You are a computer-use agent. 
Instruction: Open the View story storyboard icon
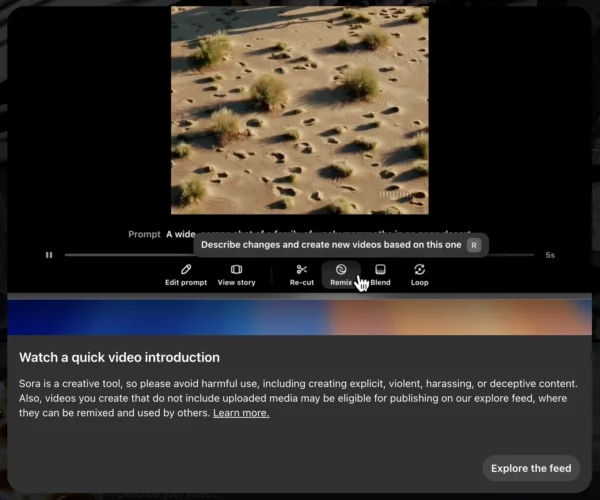[236, 269]
